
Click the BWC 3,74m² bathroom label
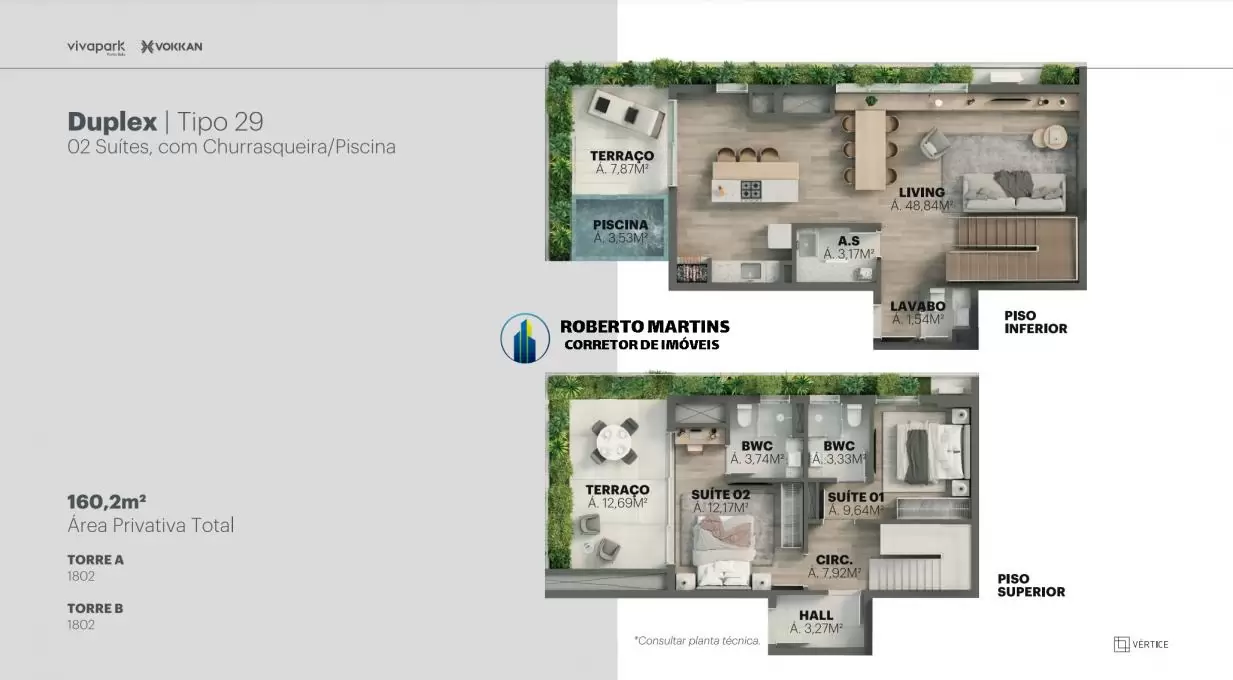(757, 453)
